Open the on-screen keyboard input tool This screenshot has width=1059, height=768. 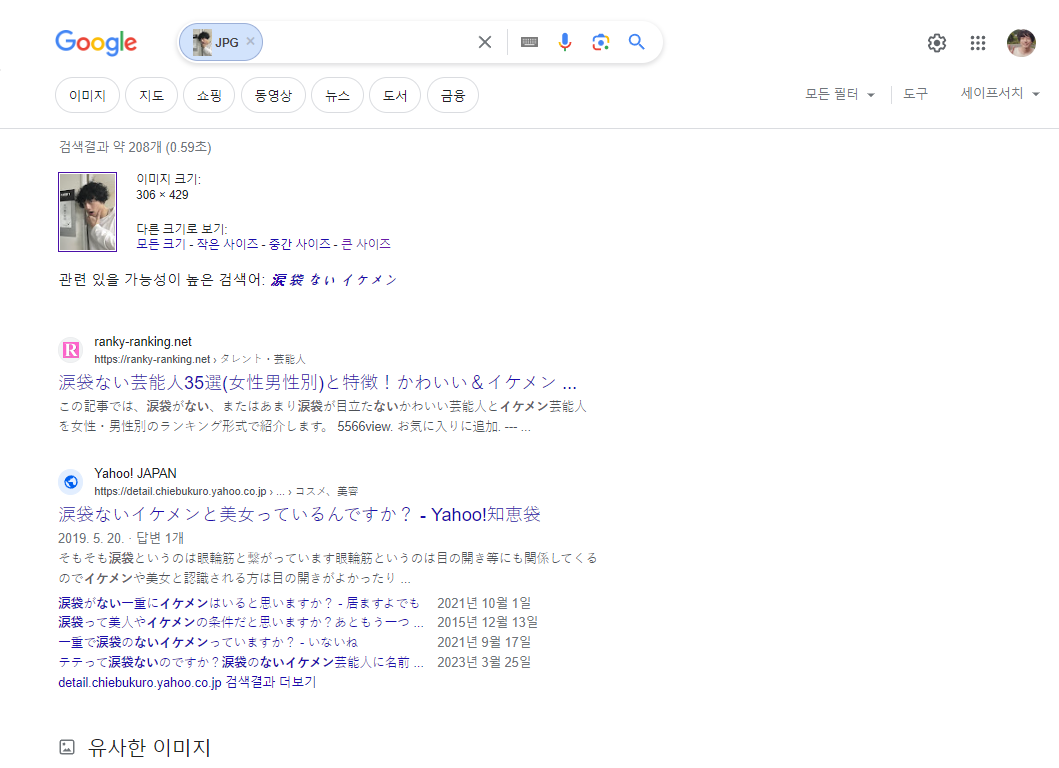(x=529, y=42)
